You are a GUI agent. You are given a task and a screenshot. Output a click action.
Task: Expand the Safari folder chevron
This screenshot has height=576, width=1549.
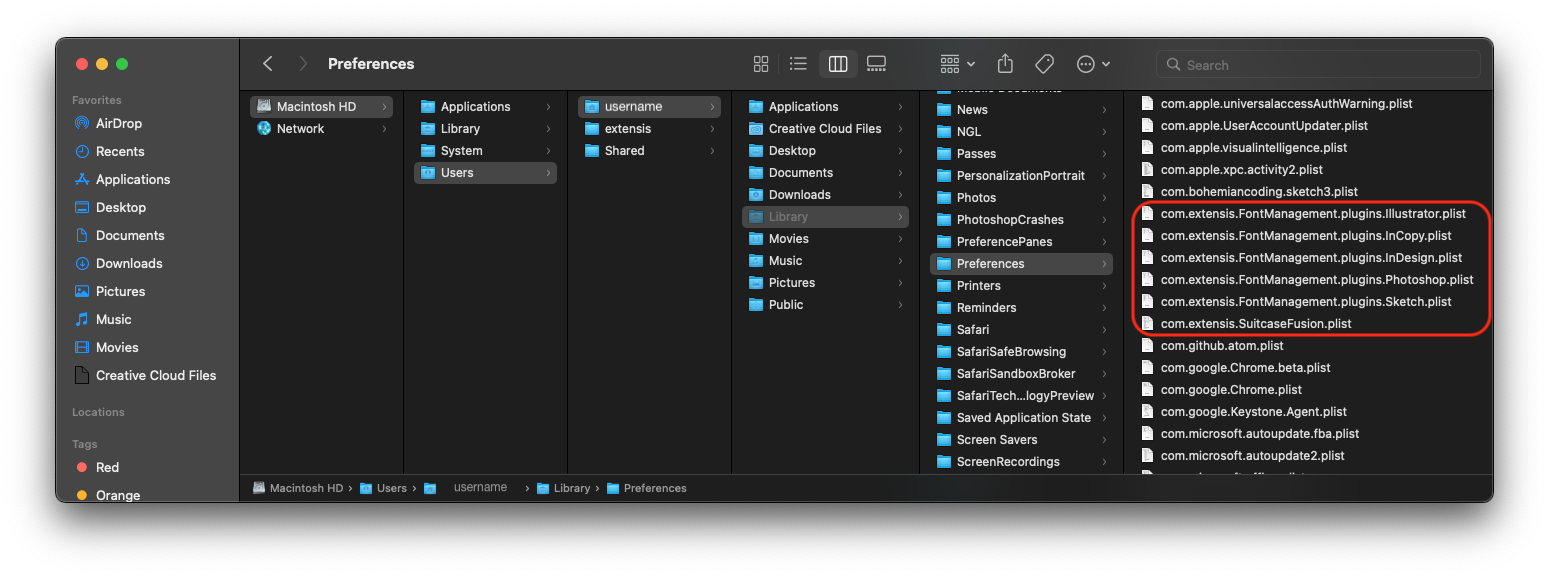1104,329
